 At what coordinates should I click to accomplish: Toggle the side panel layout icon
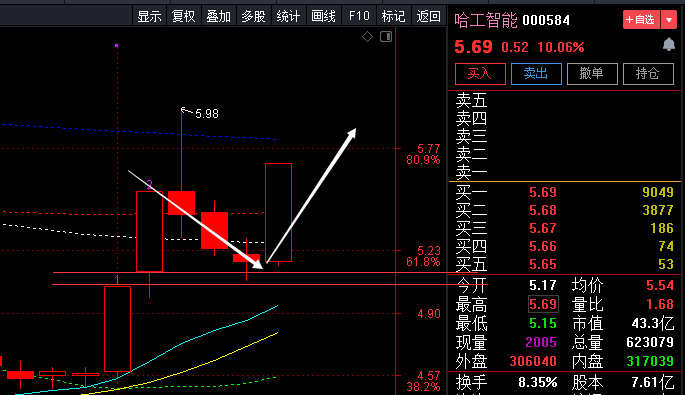[x=386, y=37]
